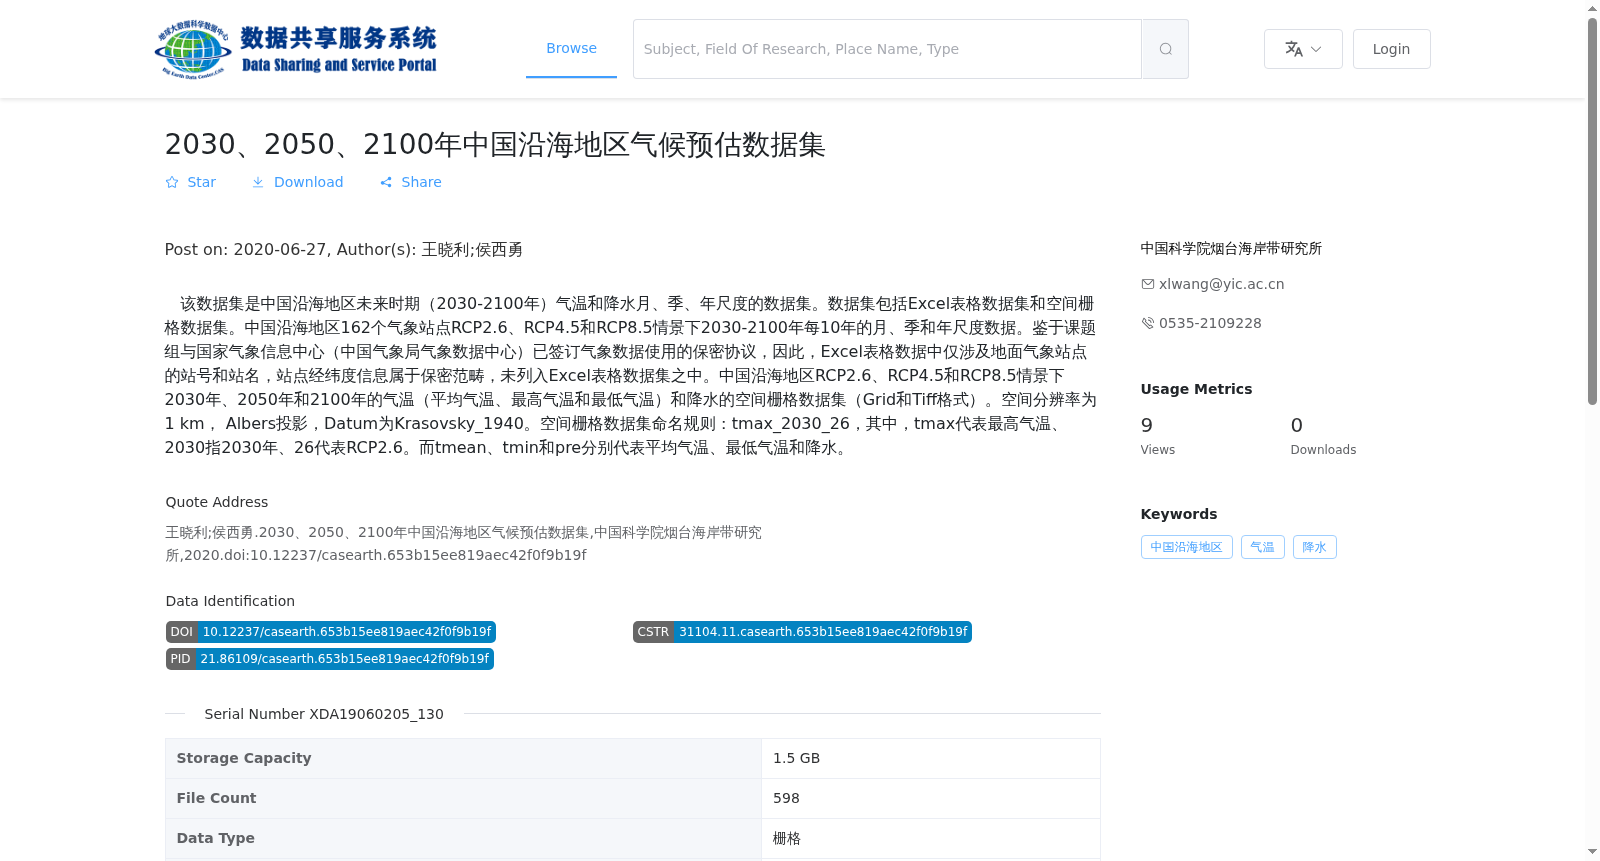Click the CSTR identifier badge
1600x861 pixels.
point(802,632)
